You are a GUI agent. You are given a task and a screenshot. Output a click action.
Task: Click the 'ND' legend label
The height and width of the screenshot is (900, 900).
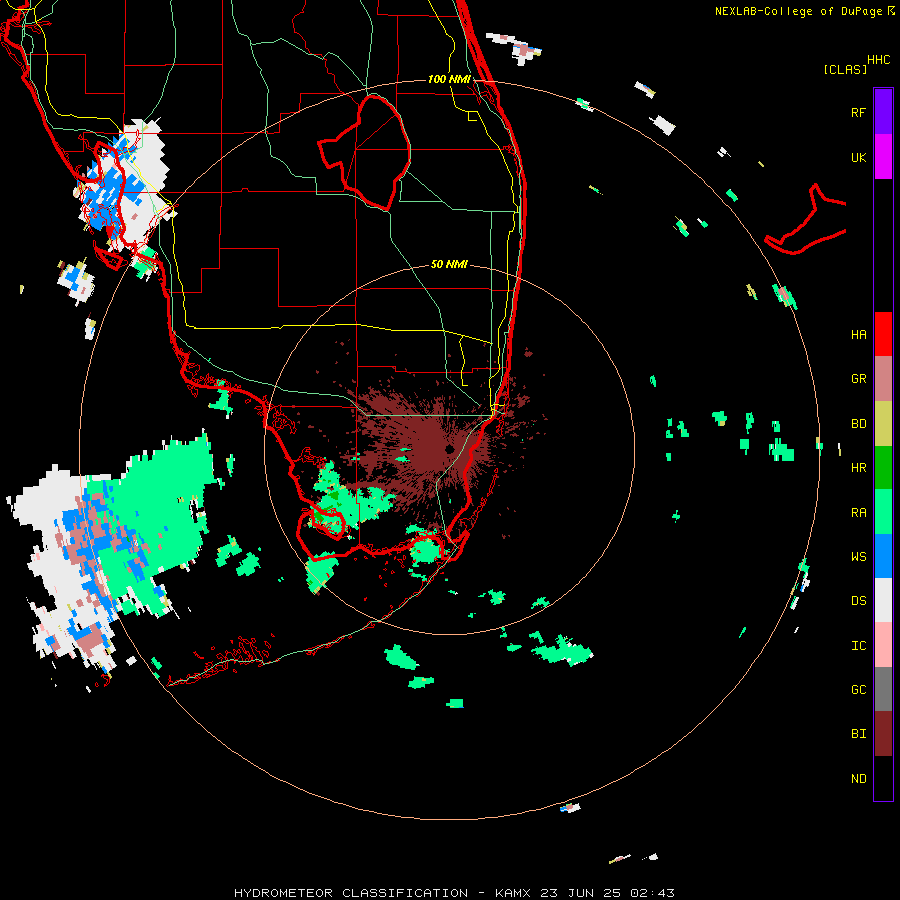coord(858,779)
